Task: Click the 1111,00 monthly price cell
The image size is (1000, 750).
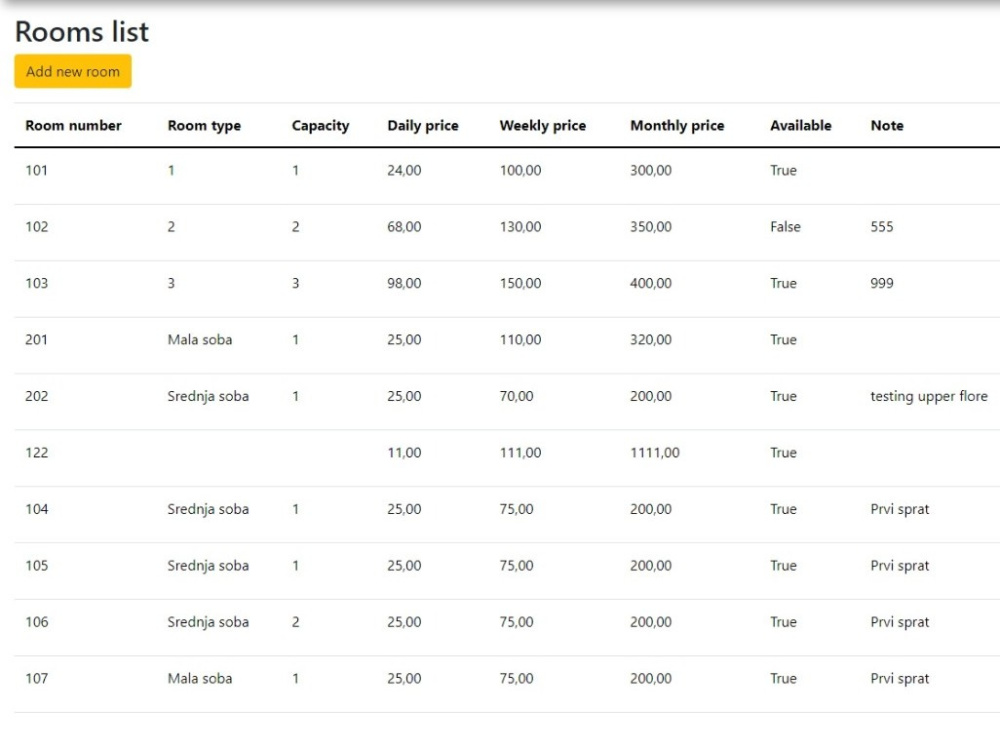Action: coord(655,453)
